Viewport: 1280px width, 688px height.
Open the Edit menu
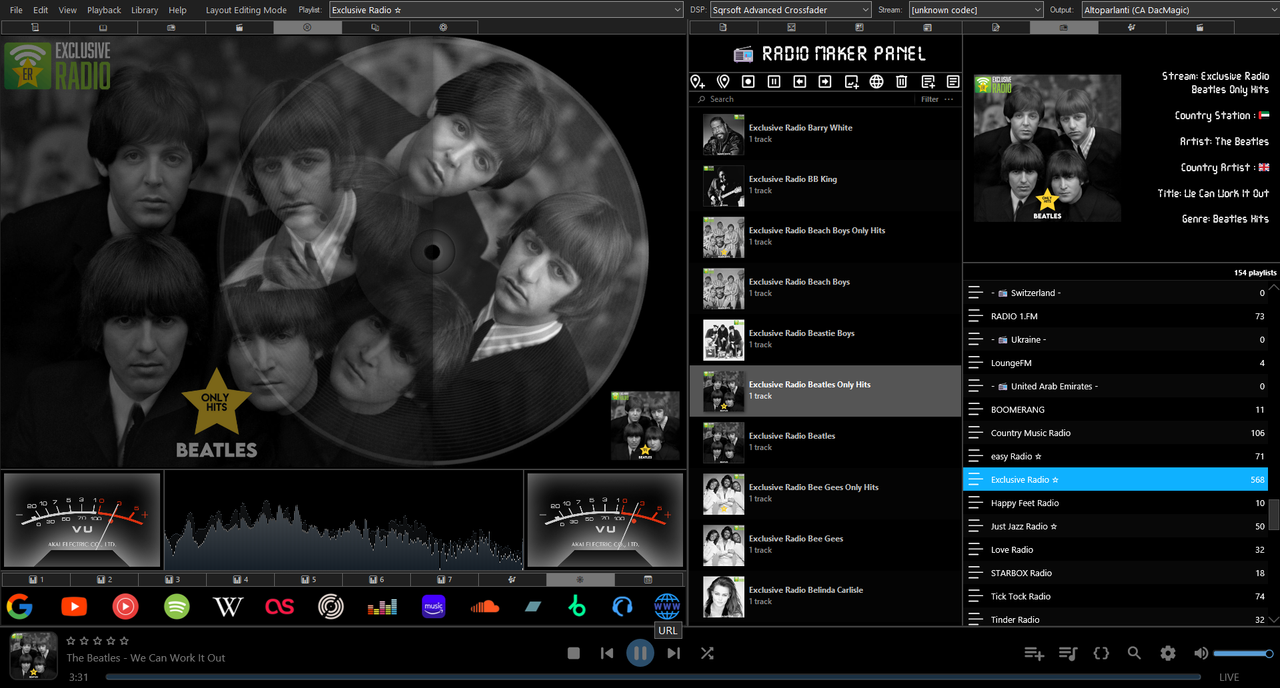click(x=41, y=10)
